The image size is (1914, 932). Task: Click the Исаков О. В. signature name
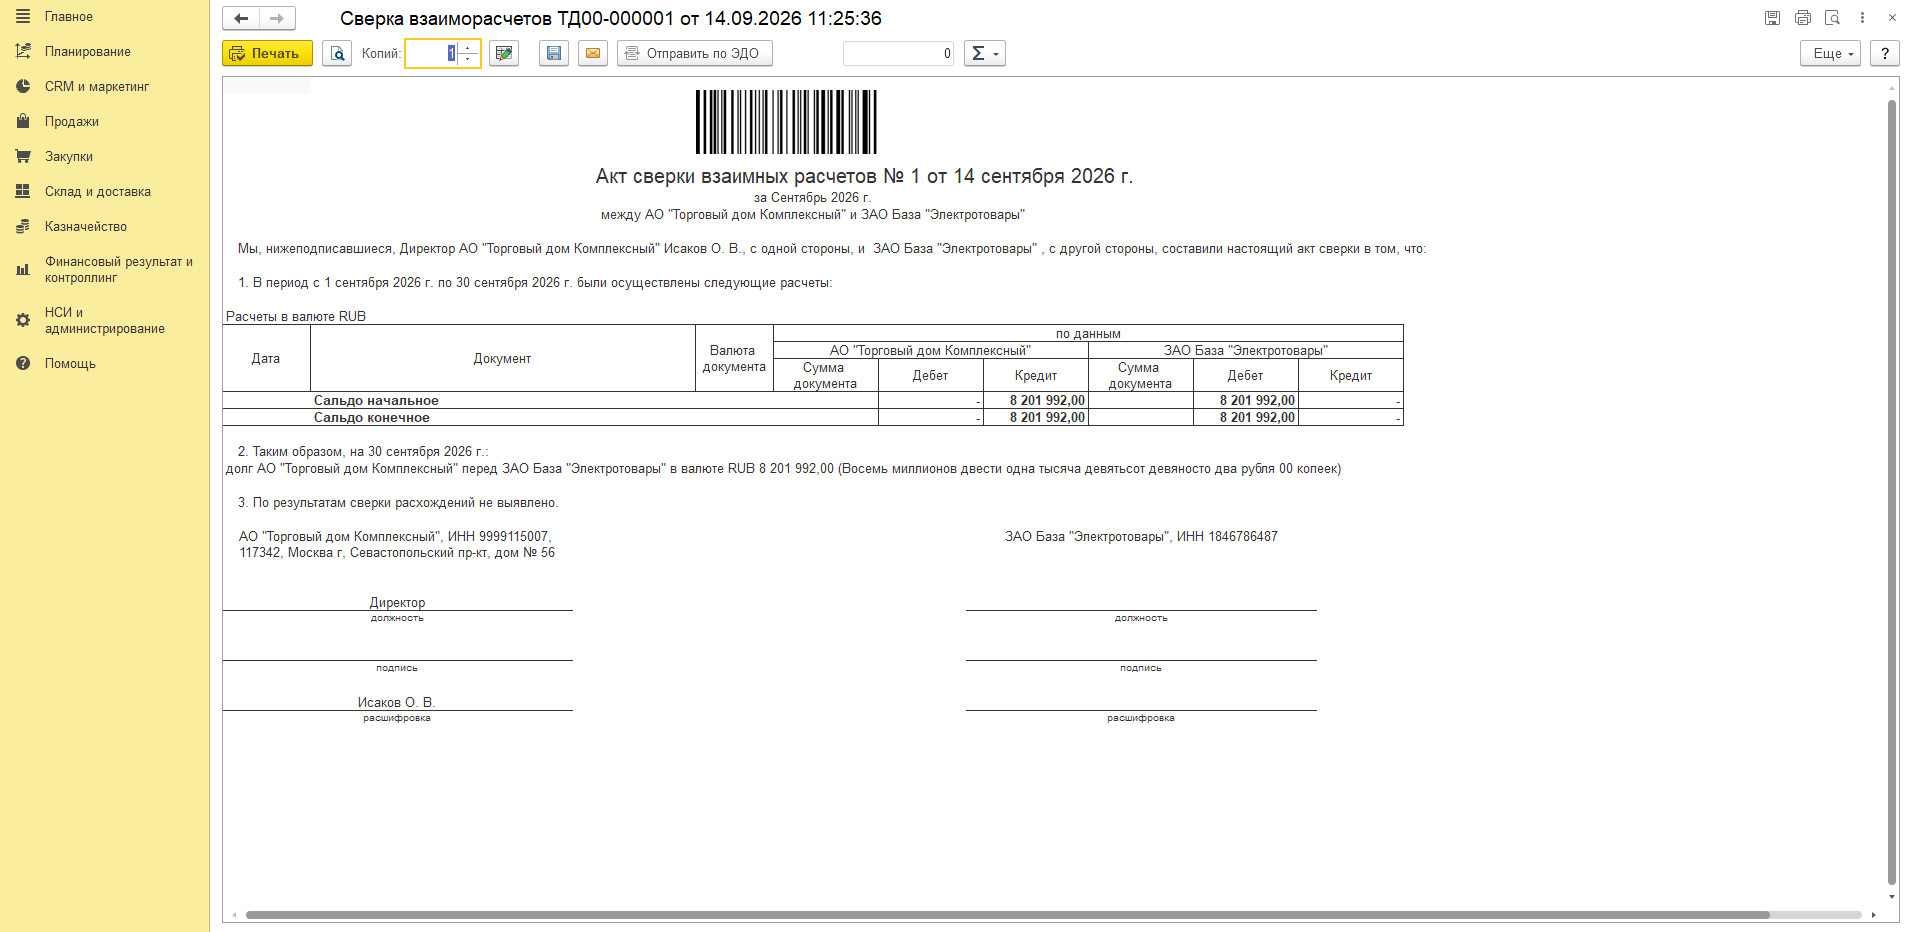coord(396,703)
